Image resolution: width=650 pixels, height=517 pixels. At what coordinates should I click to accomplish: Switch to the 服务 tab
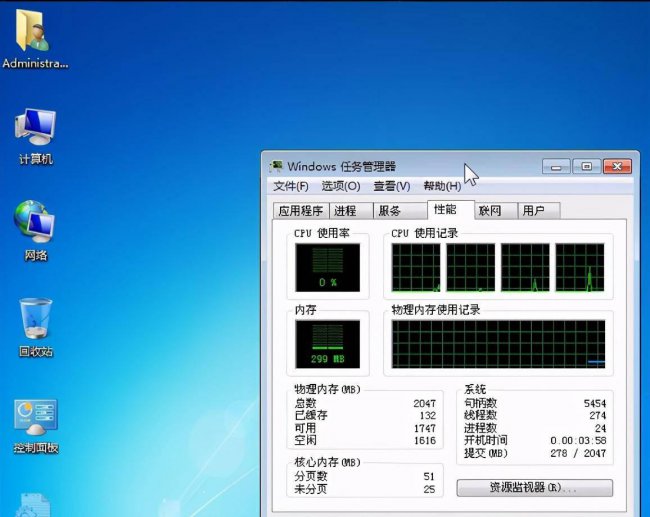click(400, 211)
